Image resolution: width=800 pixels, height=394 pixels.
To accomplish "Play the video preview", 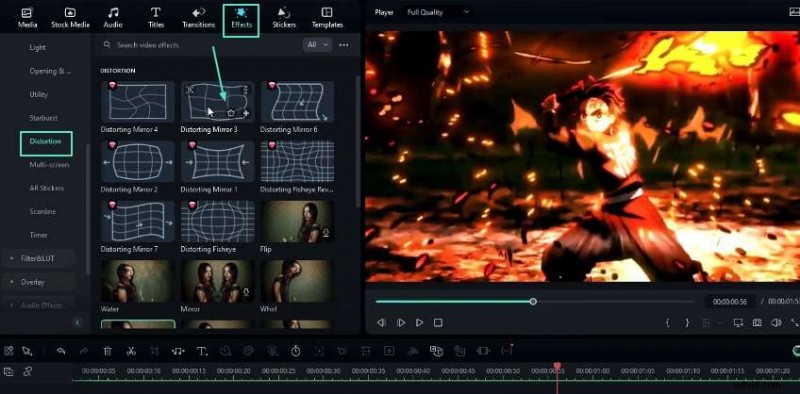I will pos(419,323).
